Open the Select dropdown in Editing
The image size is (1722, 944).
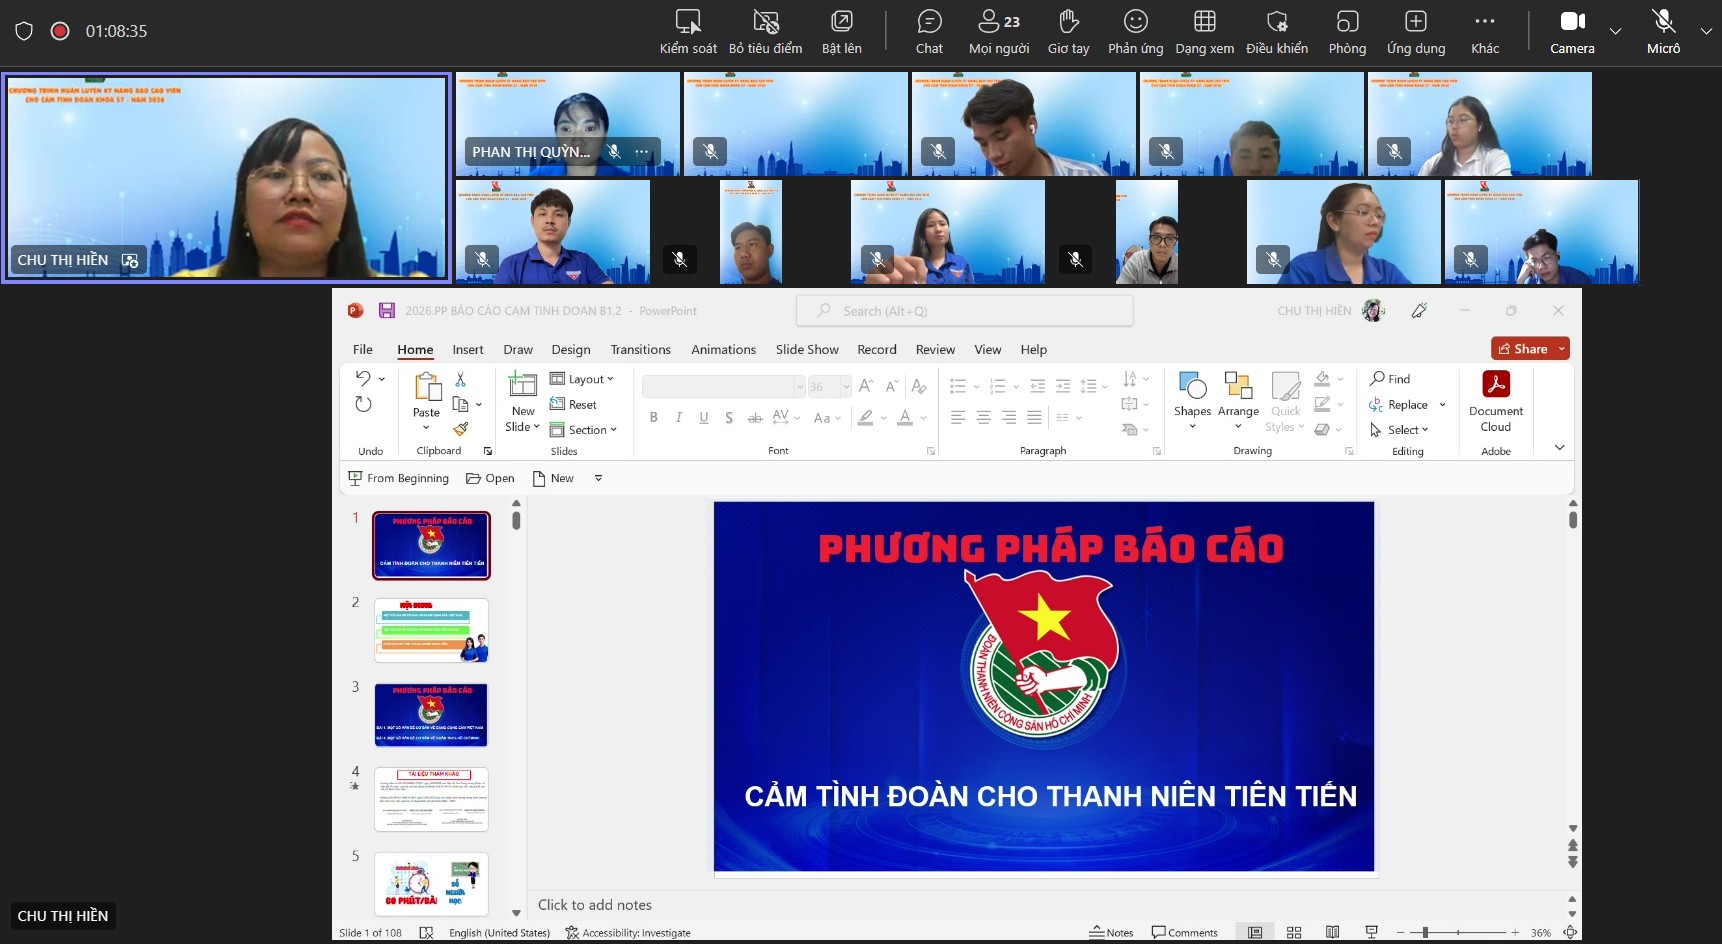point(1400,430)
